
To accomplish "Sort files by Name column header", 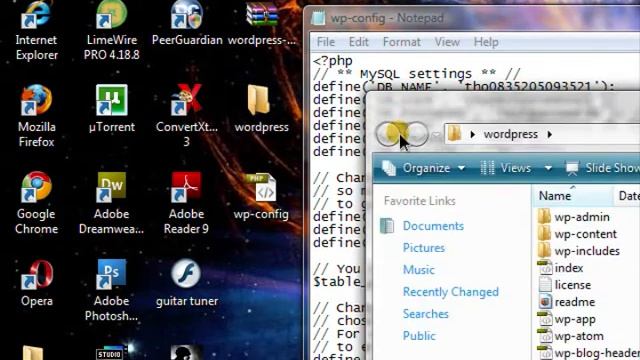I will (573, 196).
